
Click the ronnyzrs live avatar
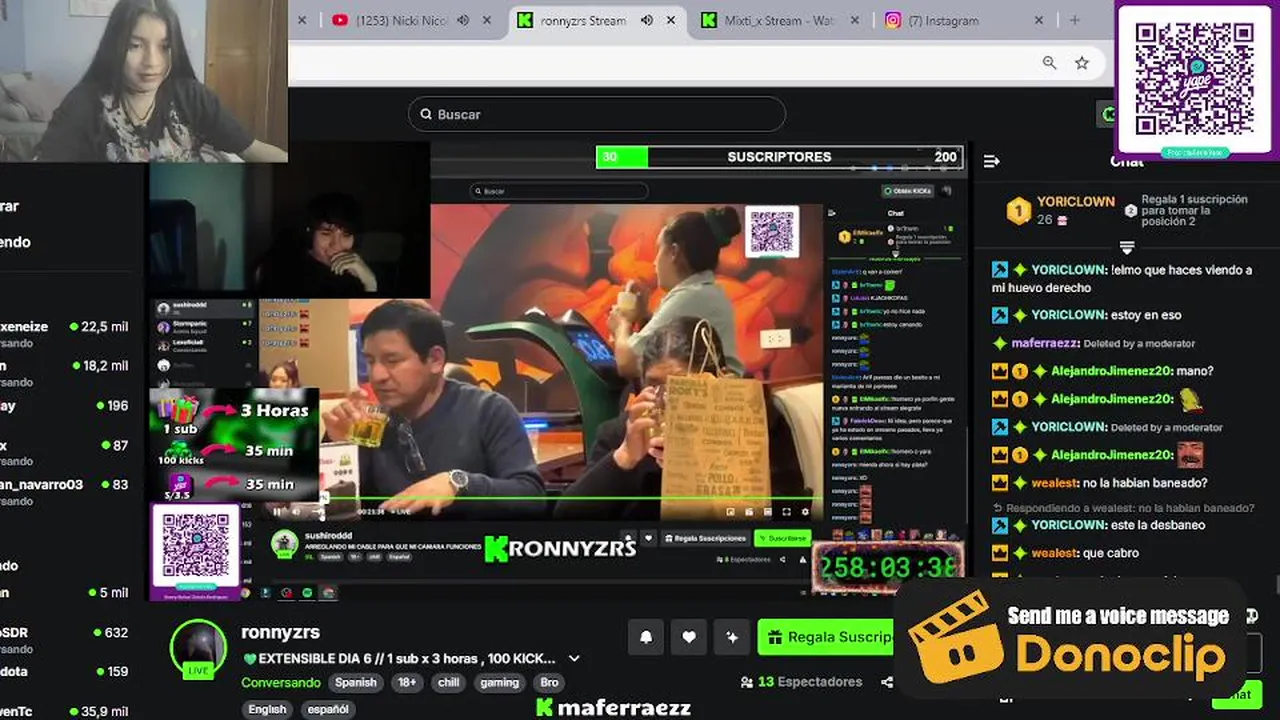click(198, 648)
